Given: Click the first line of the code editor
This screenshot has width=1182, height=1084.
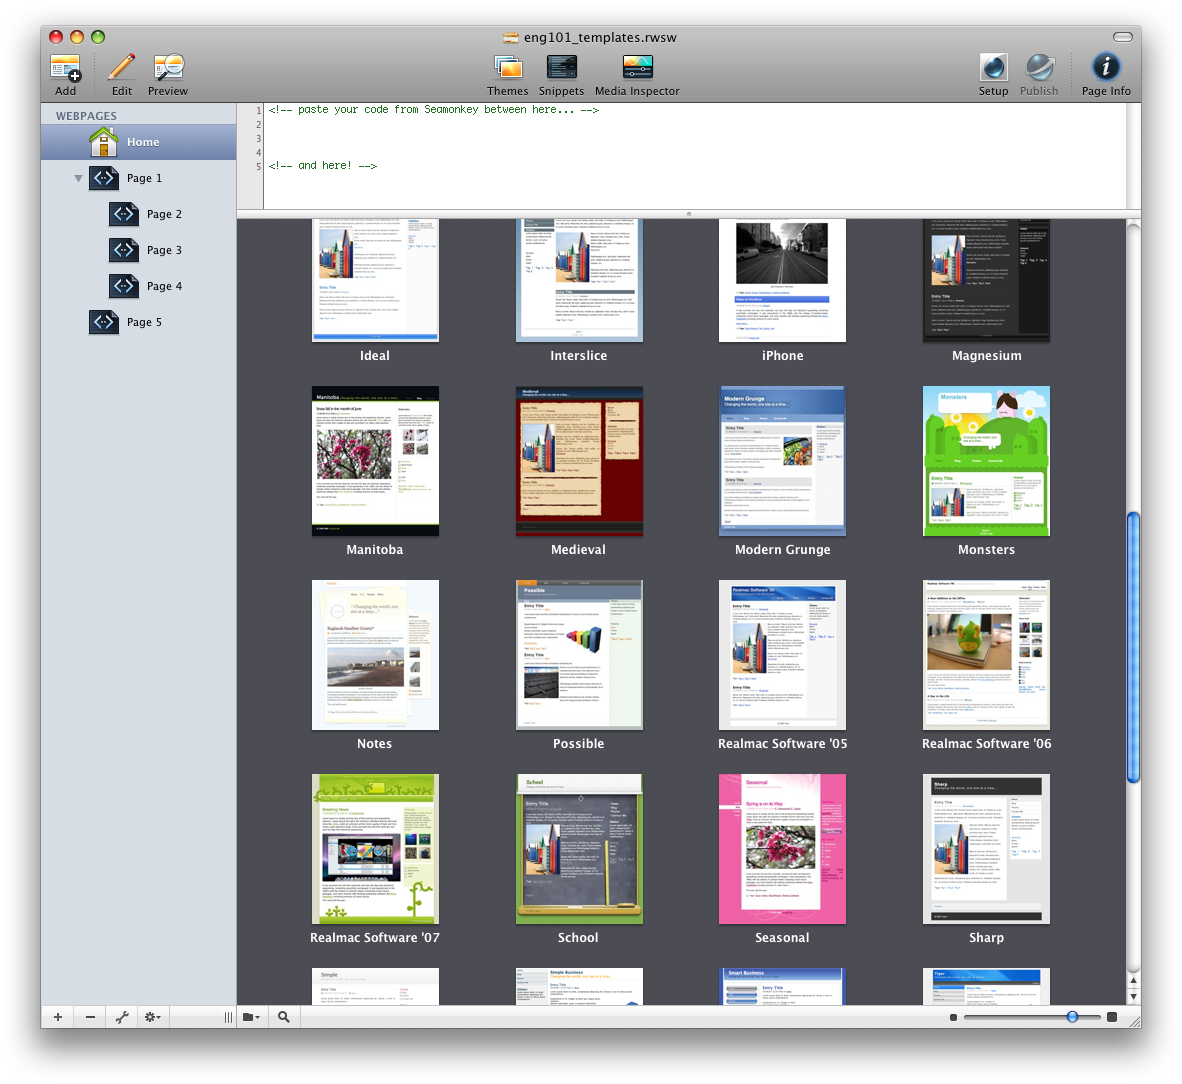Looking at the screenshot, I should pos(433,110).
